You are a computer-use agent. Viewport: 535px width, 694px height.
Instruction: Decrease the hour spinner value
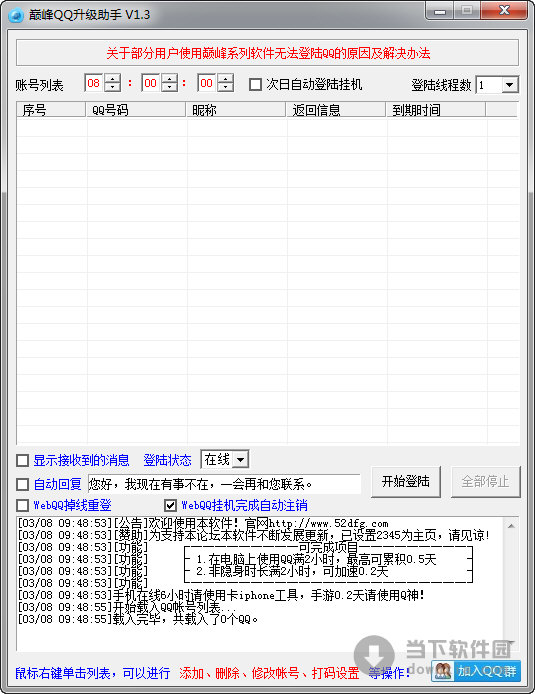coord(113,87)
